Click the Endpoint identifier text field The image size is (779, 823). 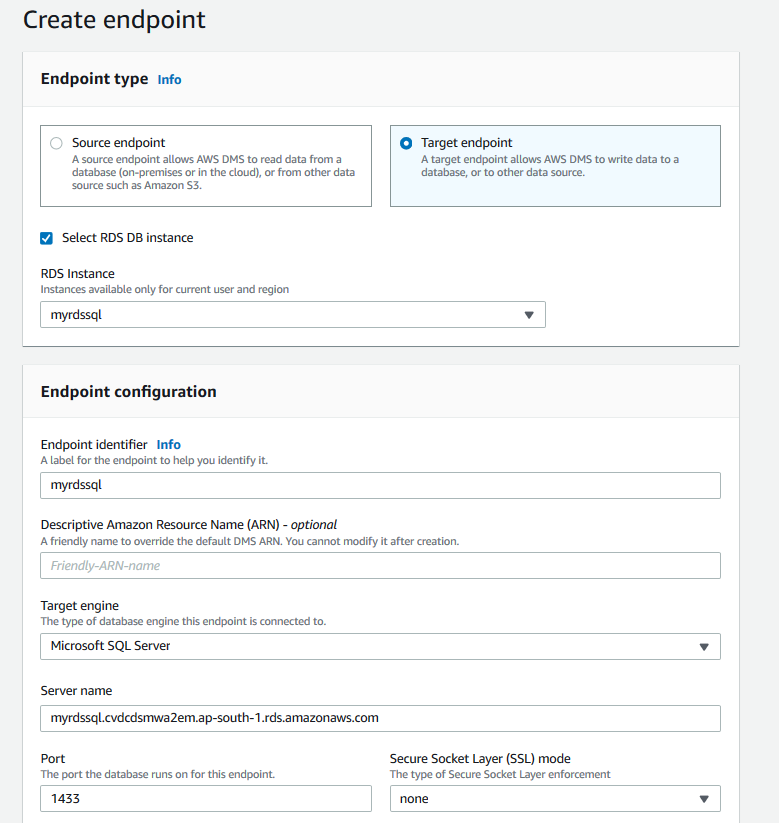(380, 485)
